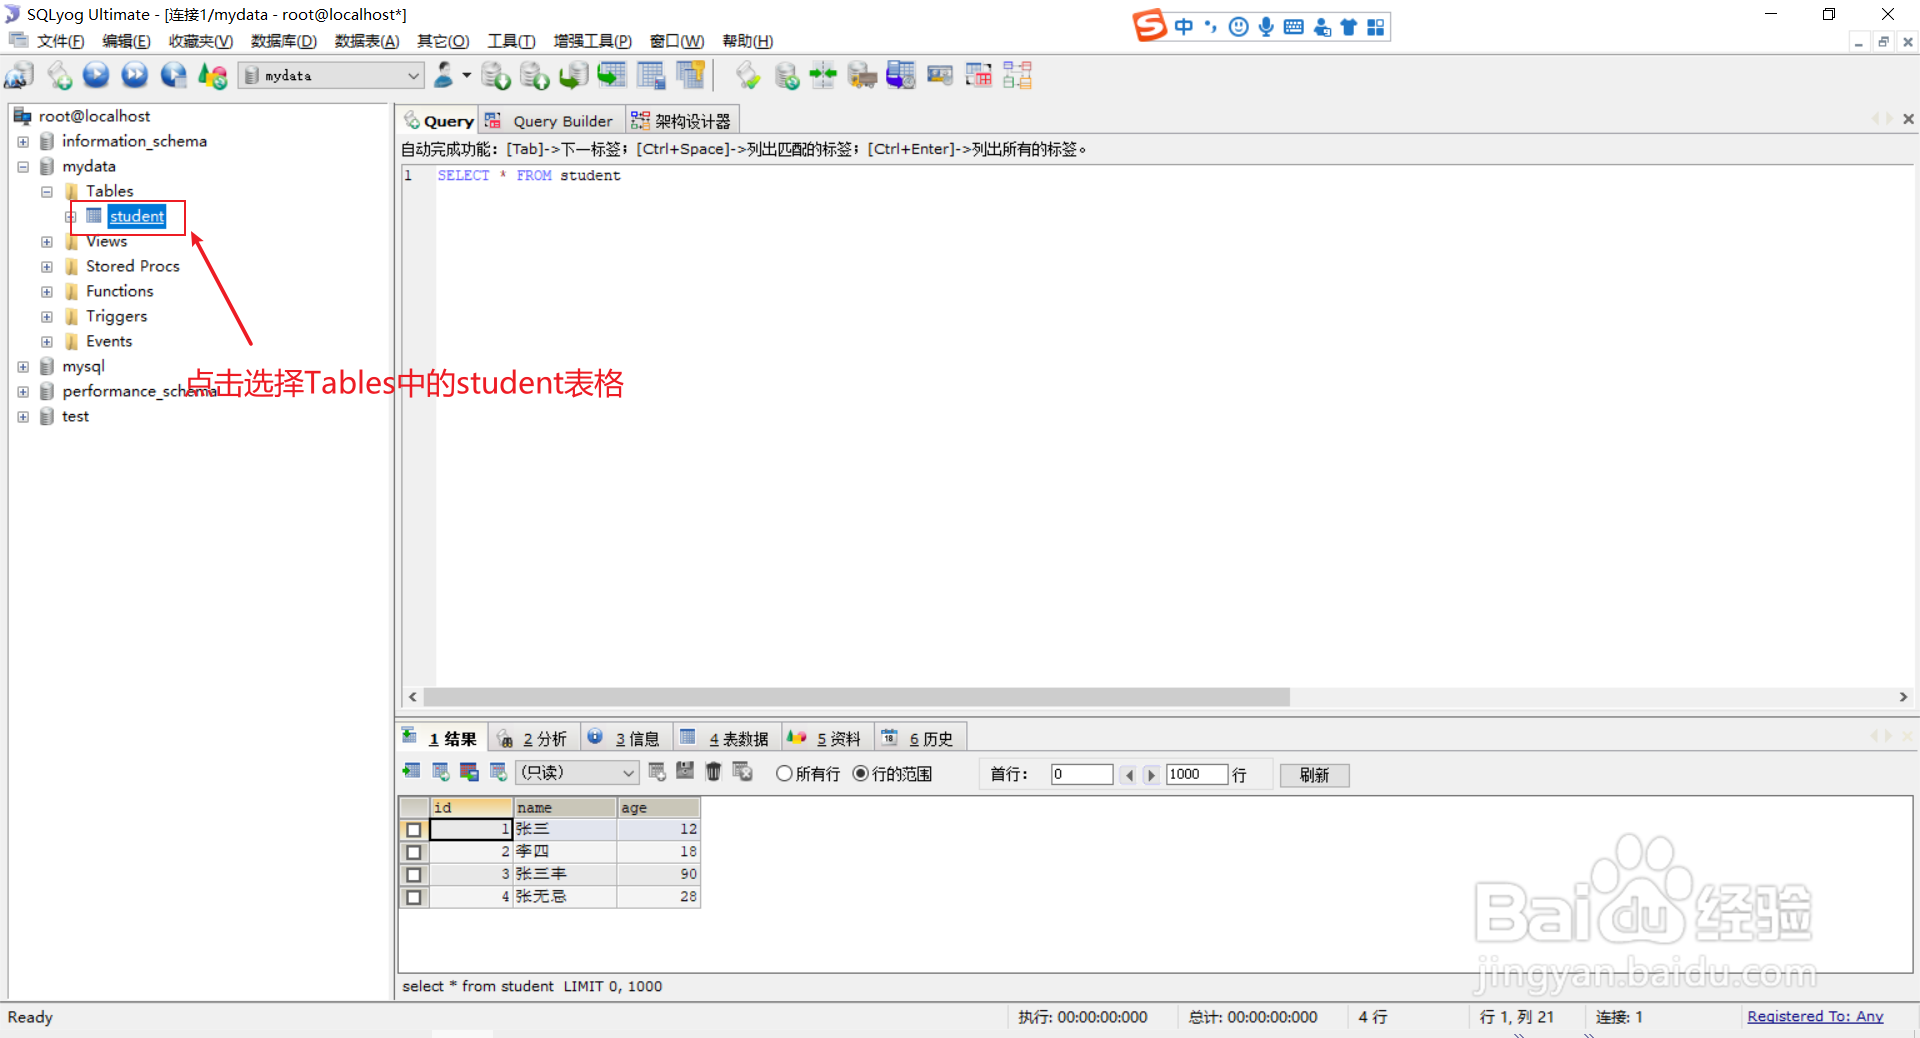
Task: Click Execute and Edit Result icon
Action: coord(173,76)
